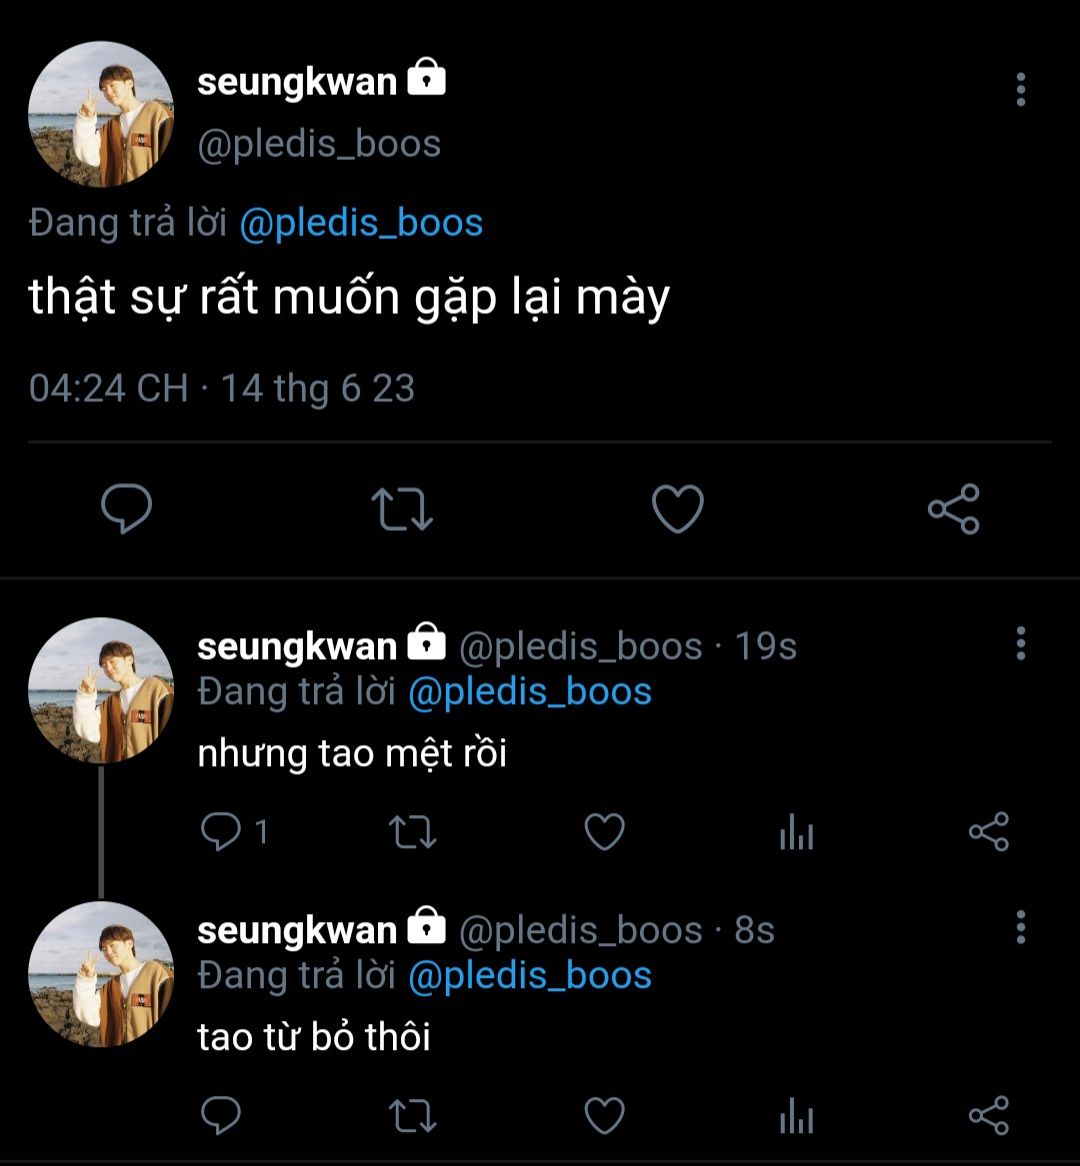View analytics for 'tao từ bỏ thôi' tweet
This screenshot has width=1080, height=1166.
click(796, 1116)
